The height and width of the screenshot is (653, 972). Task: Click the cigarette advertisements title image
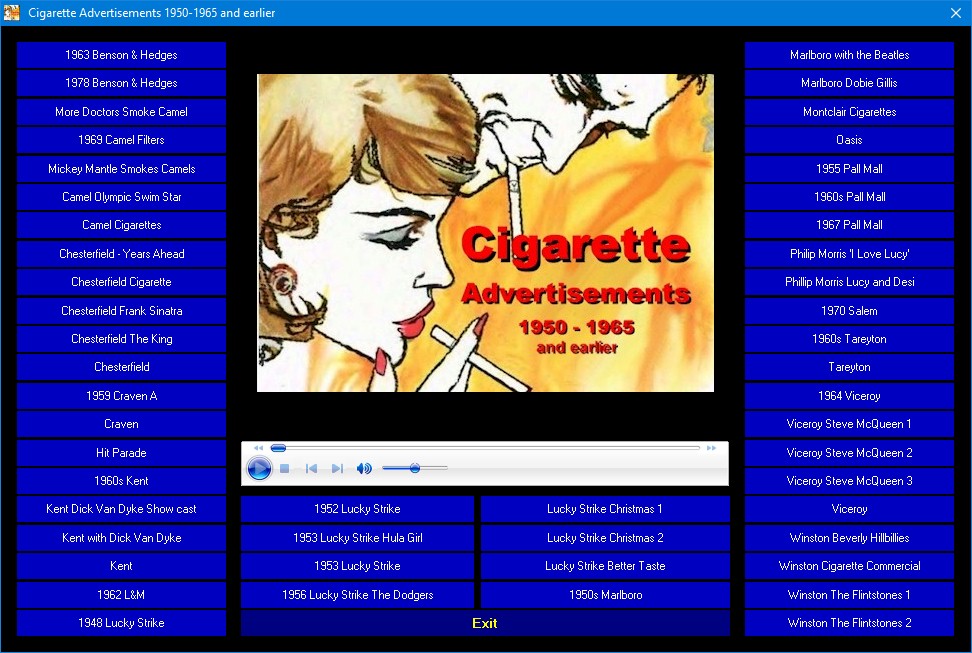[485, 233]
